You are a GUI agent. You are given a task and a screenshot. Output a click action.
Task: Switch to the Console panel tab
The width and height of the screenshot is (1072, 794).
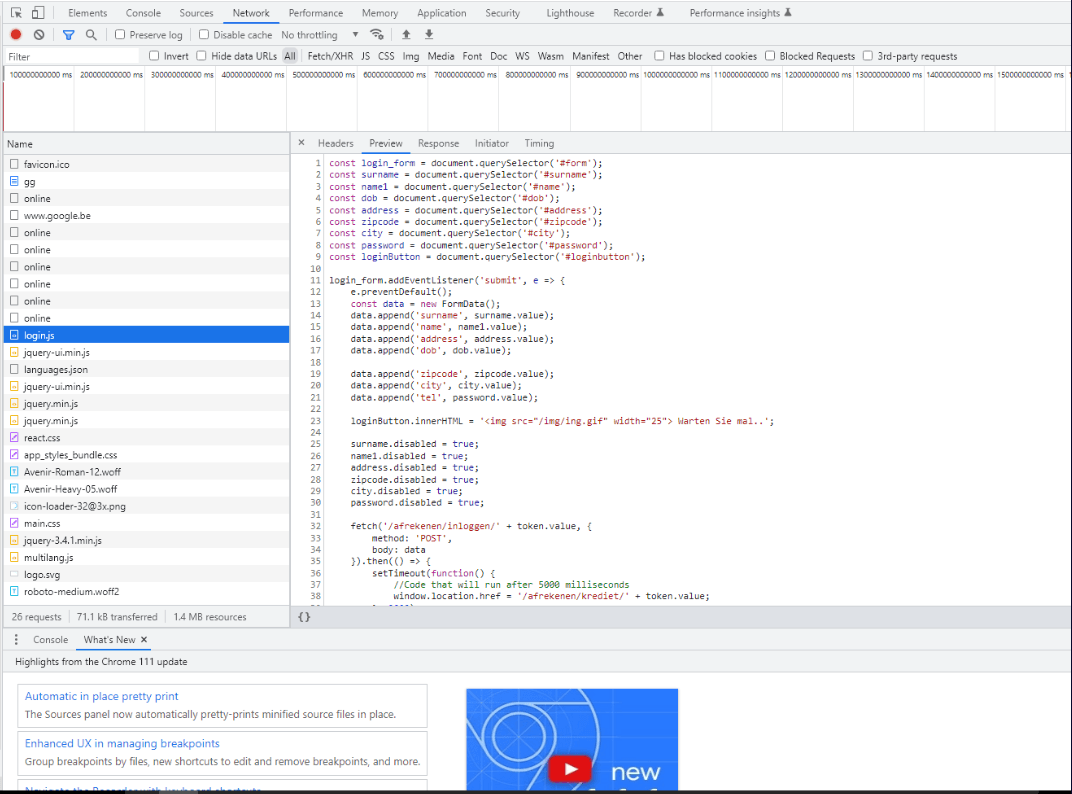pos(144,13)
